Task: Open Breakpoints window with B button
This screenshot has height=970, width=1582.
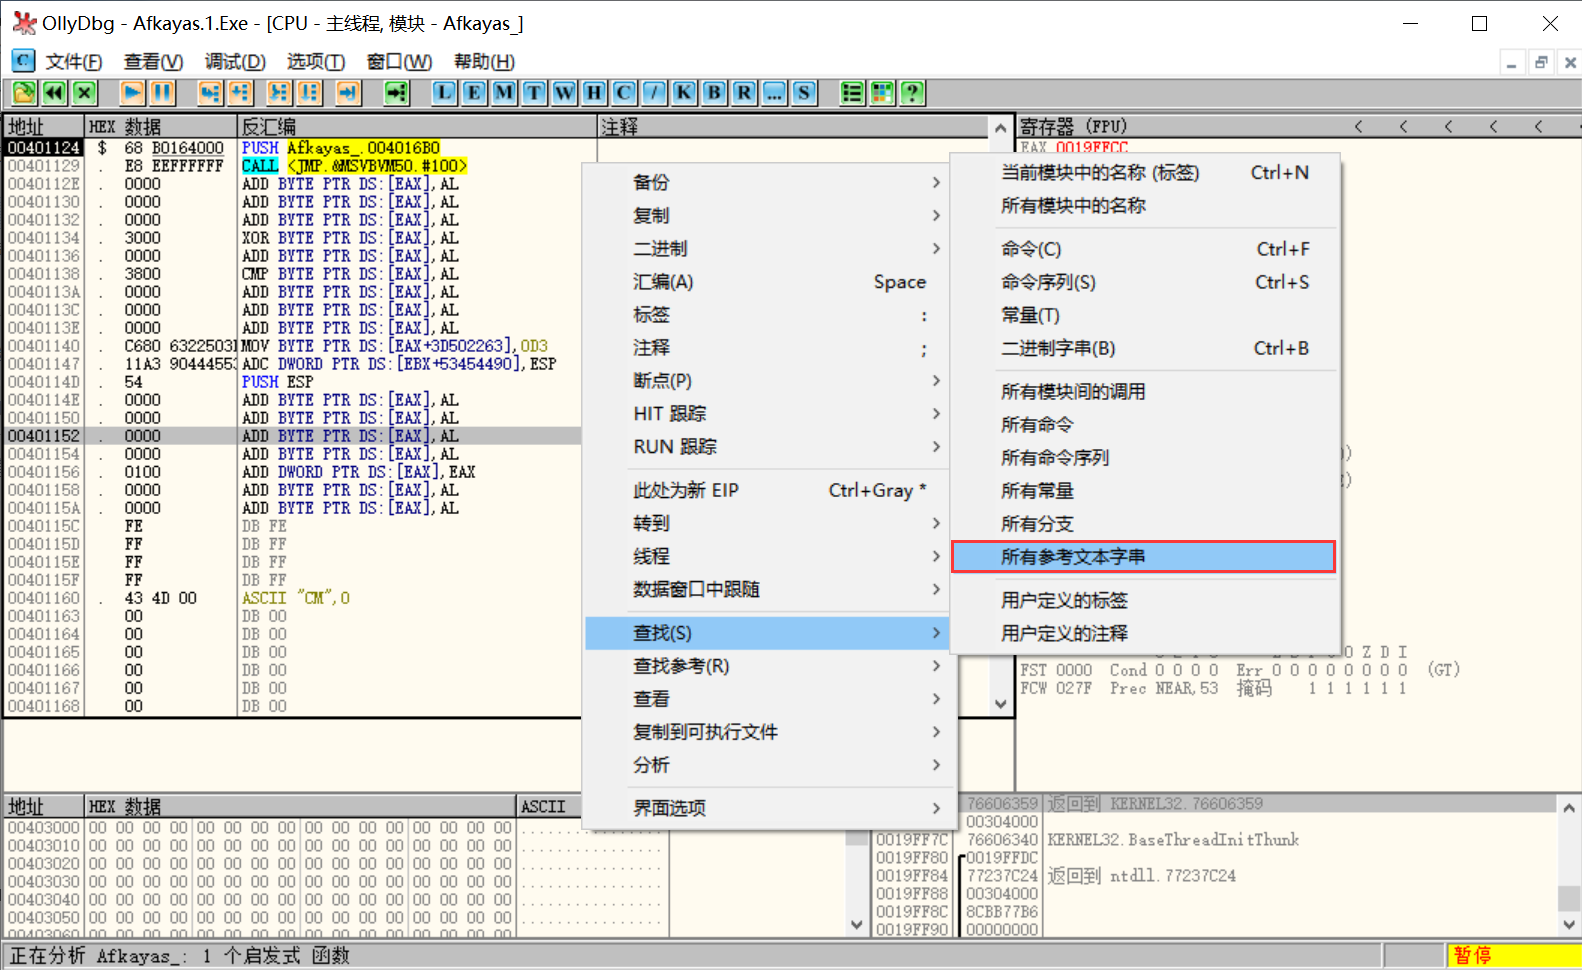Action: point(714,93)
